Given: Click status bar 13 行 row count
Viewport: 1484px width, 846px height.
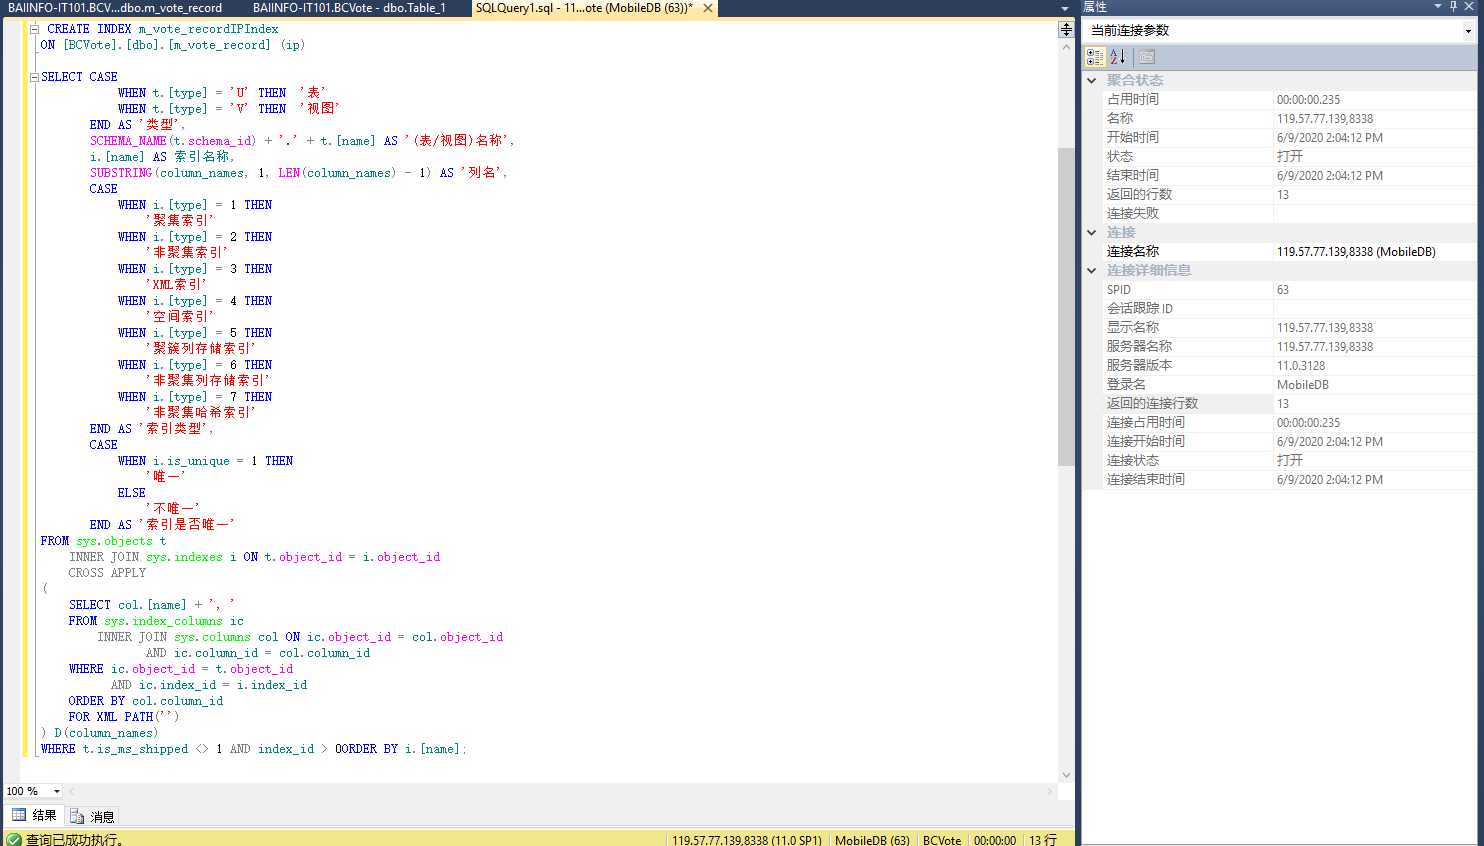Looking at the screenshot, I should point(1043,840).
